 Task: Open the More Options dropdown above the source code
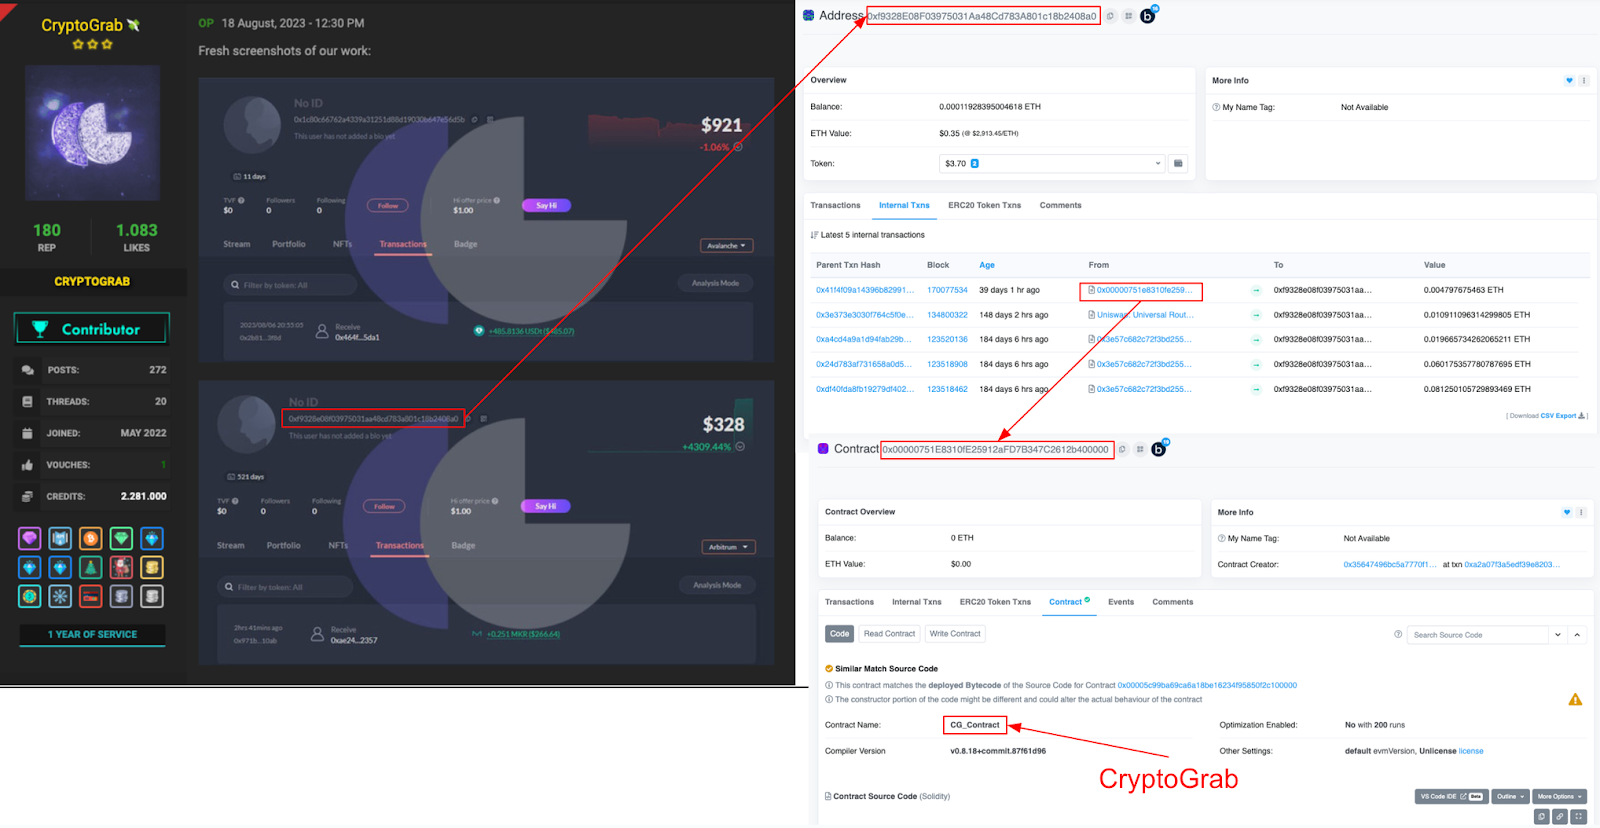(1559, 797)
